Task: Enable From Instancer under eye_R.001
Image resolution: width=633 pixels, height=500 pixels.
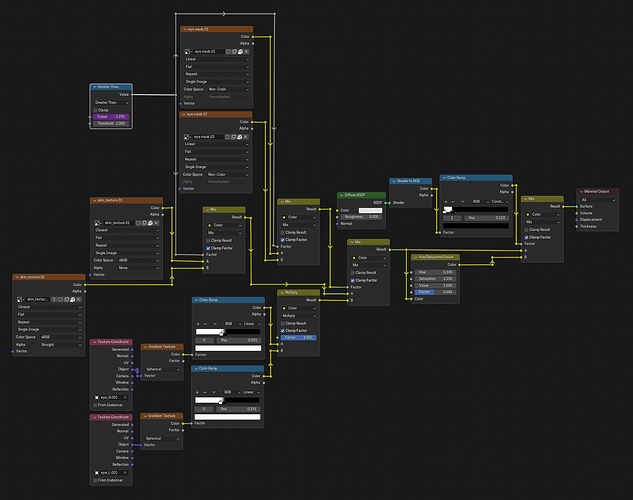Action: pos(95,405)
